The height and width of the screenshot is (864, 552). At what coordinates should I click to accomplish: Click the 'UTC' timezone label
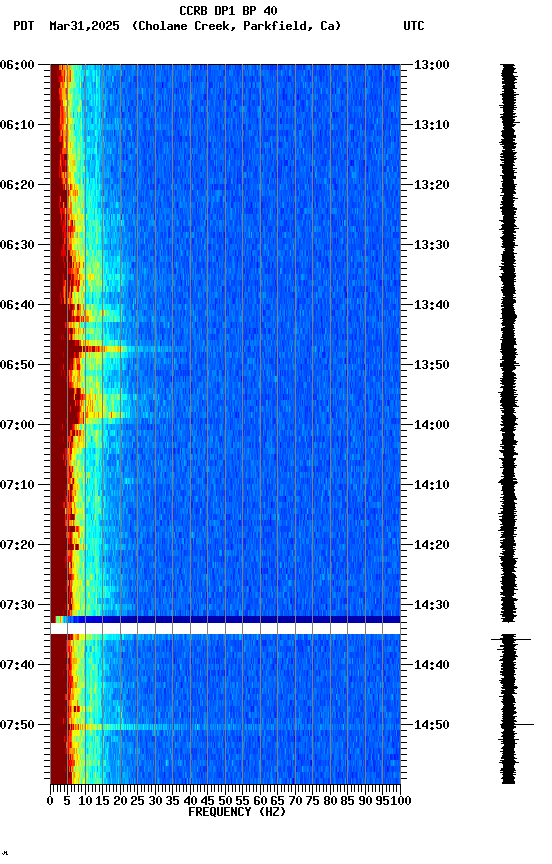pos(414,26)
